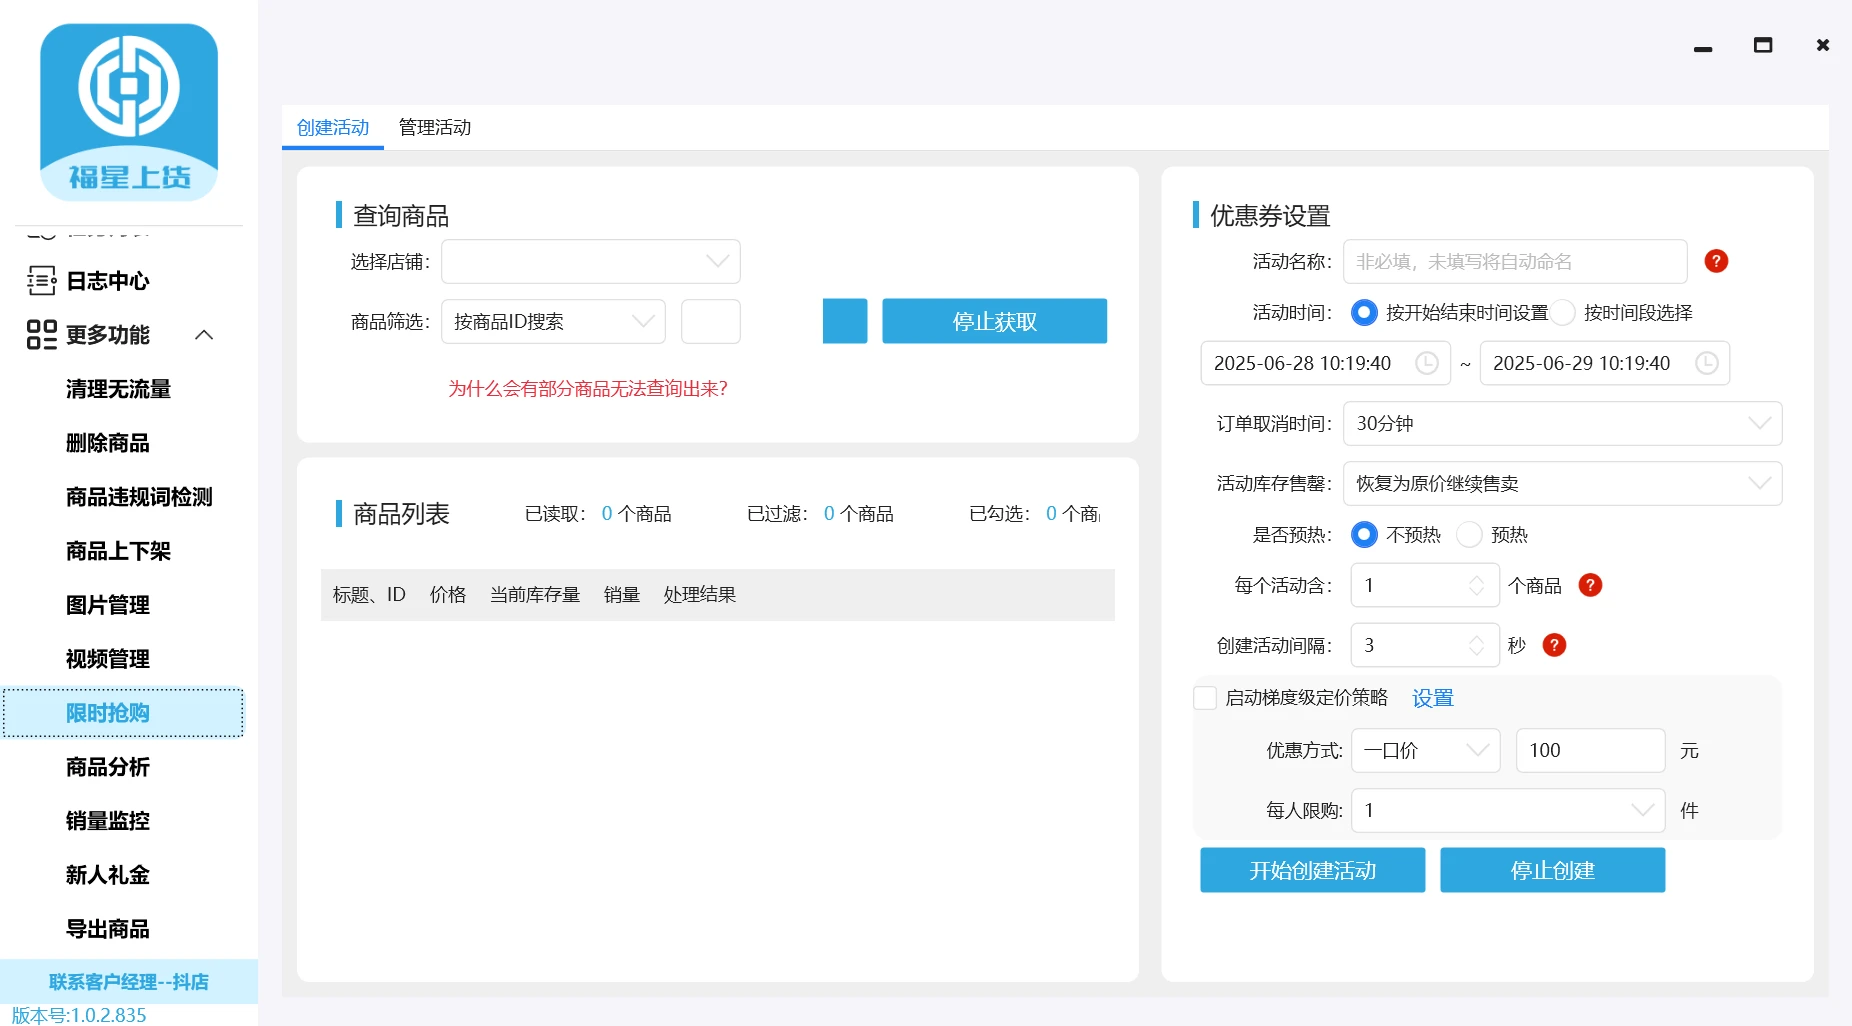
Task: Enable 启动梯度级定价策略 checkbox
Action: pos(1205,698)
